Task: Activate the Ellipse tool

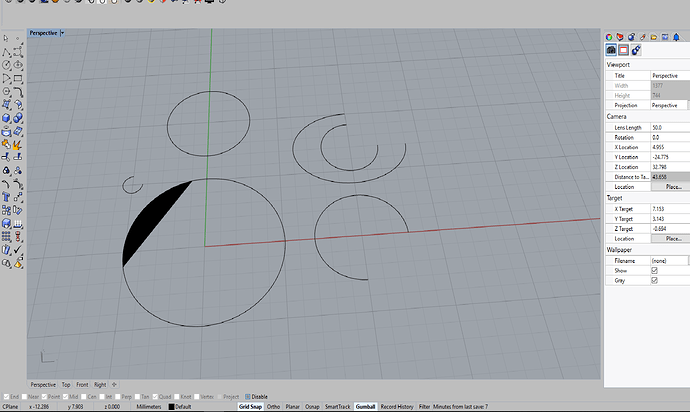Action: (18, 65)
